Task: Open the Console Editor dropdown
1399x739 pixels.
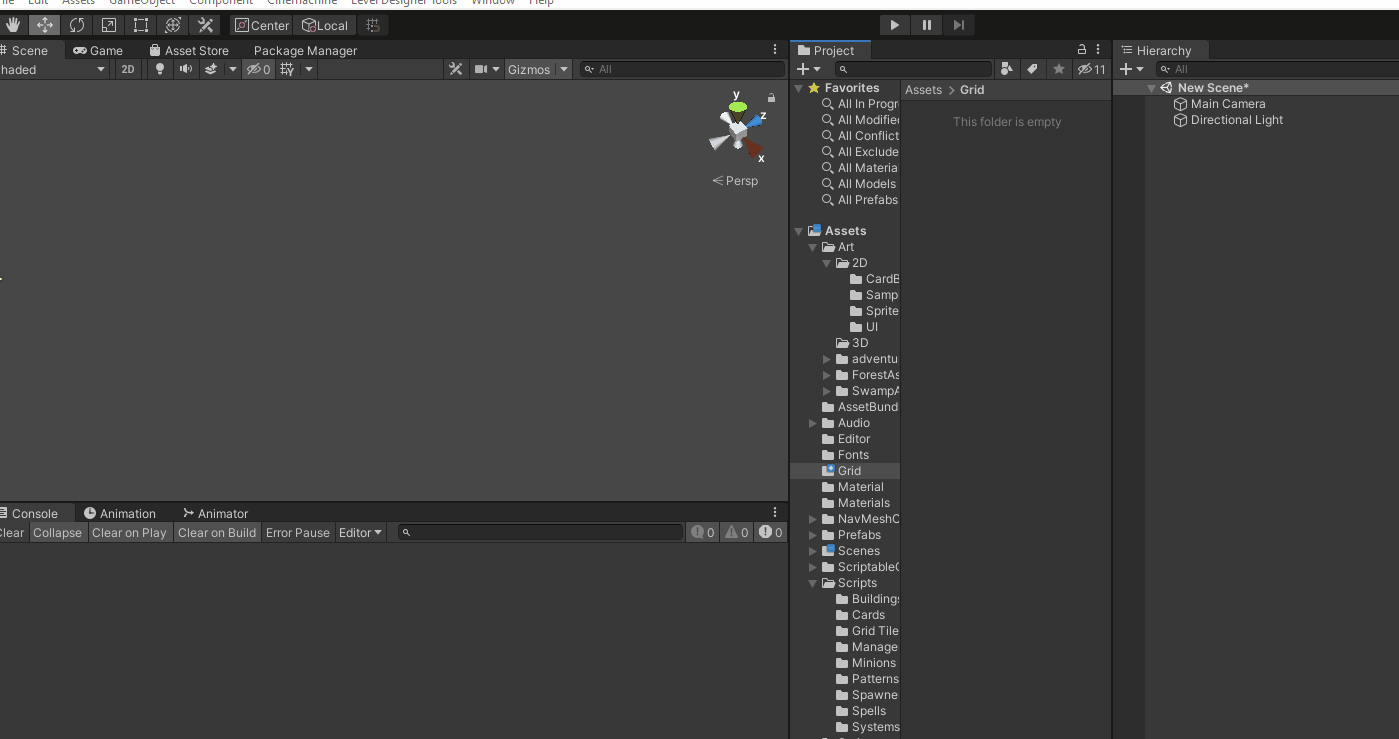Action: coord(361,532)
